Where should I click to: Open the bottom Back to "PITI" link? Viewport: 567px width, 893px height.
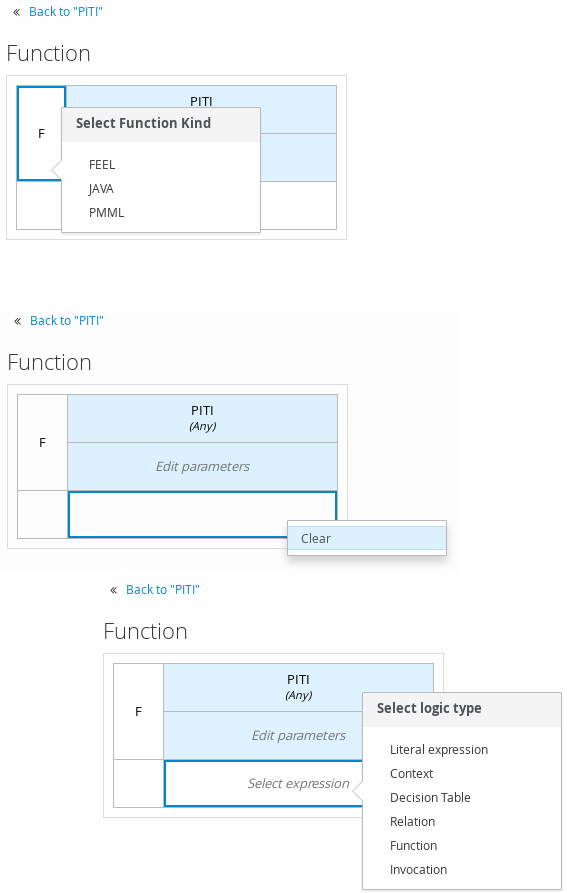click(162, 589)
